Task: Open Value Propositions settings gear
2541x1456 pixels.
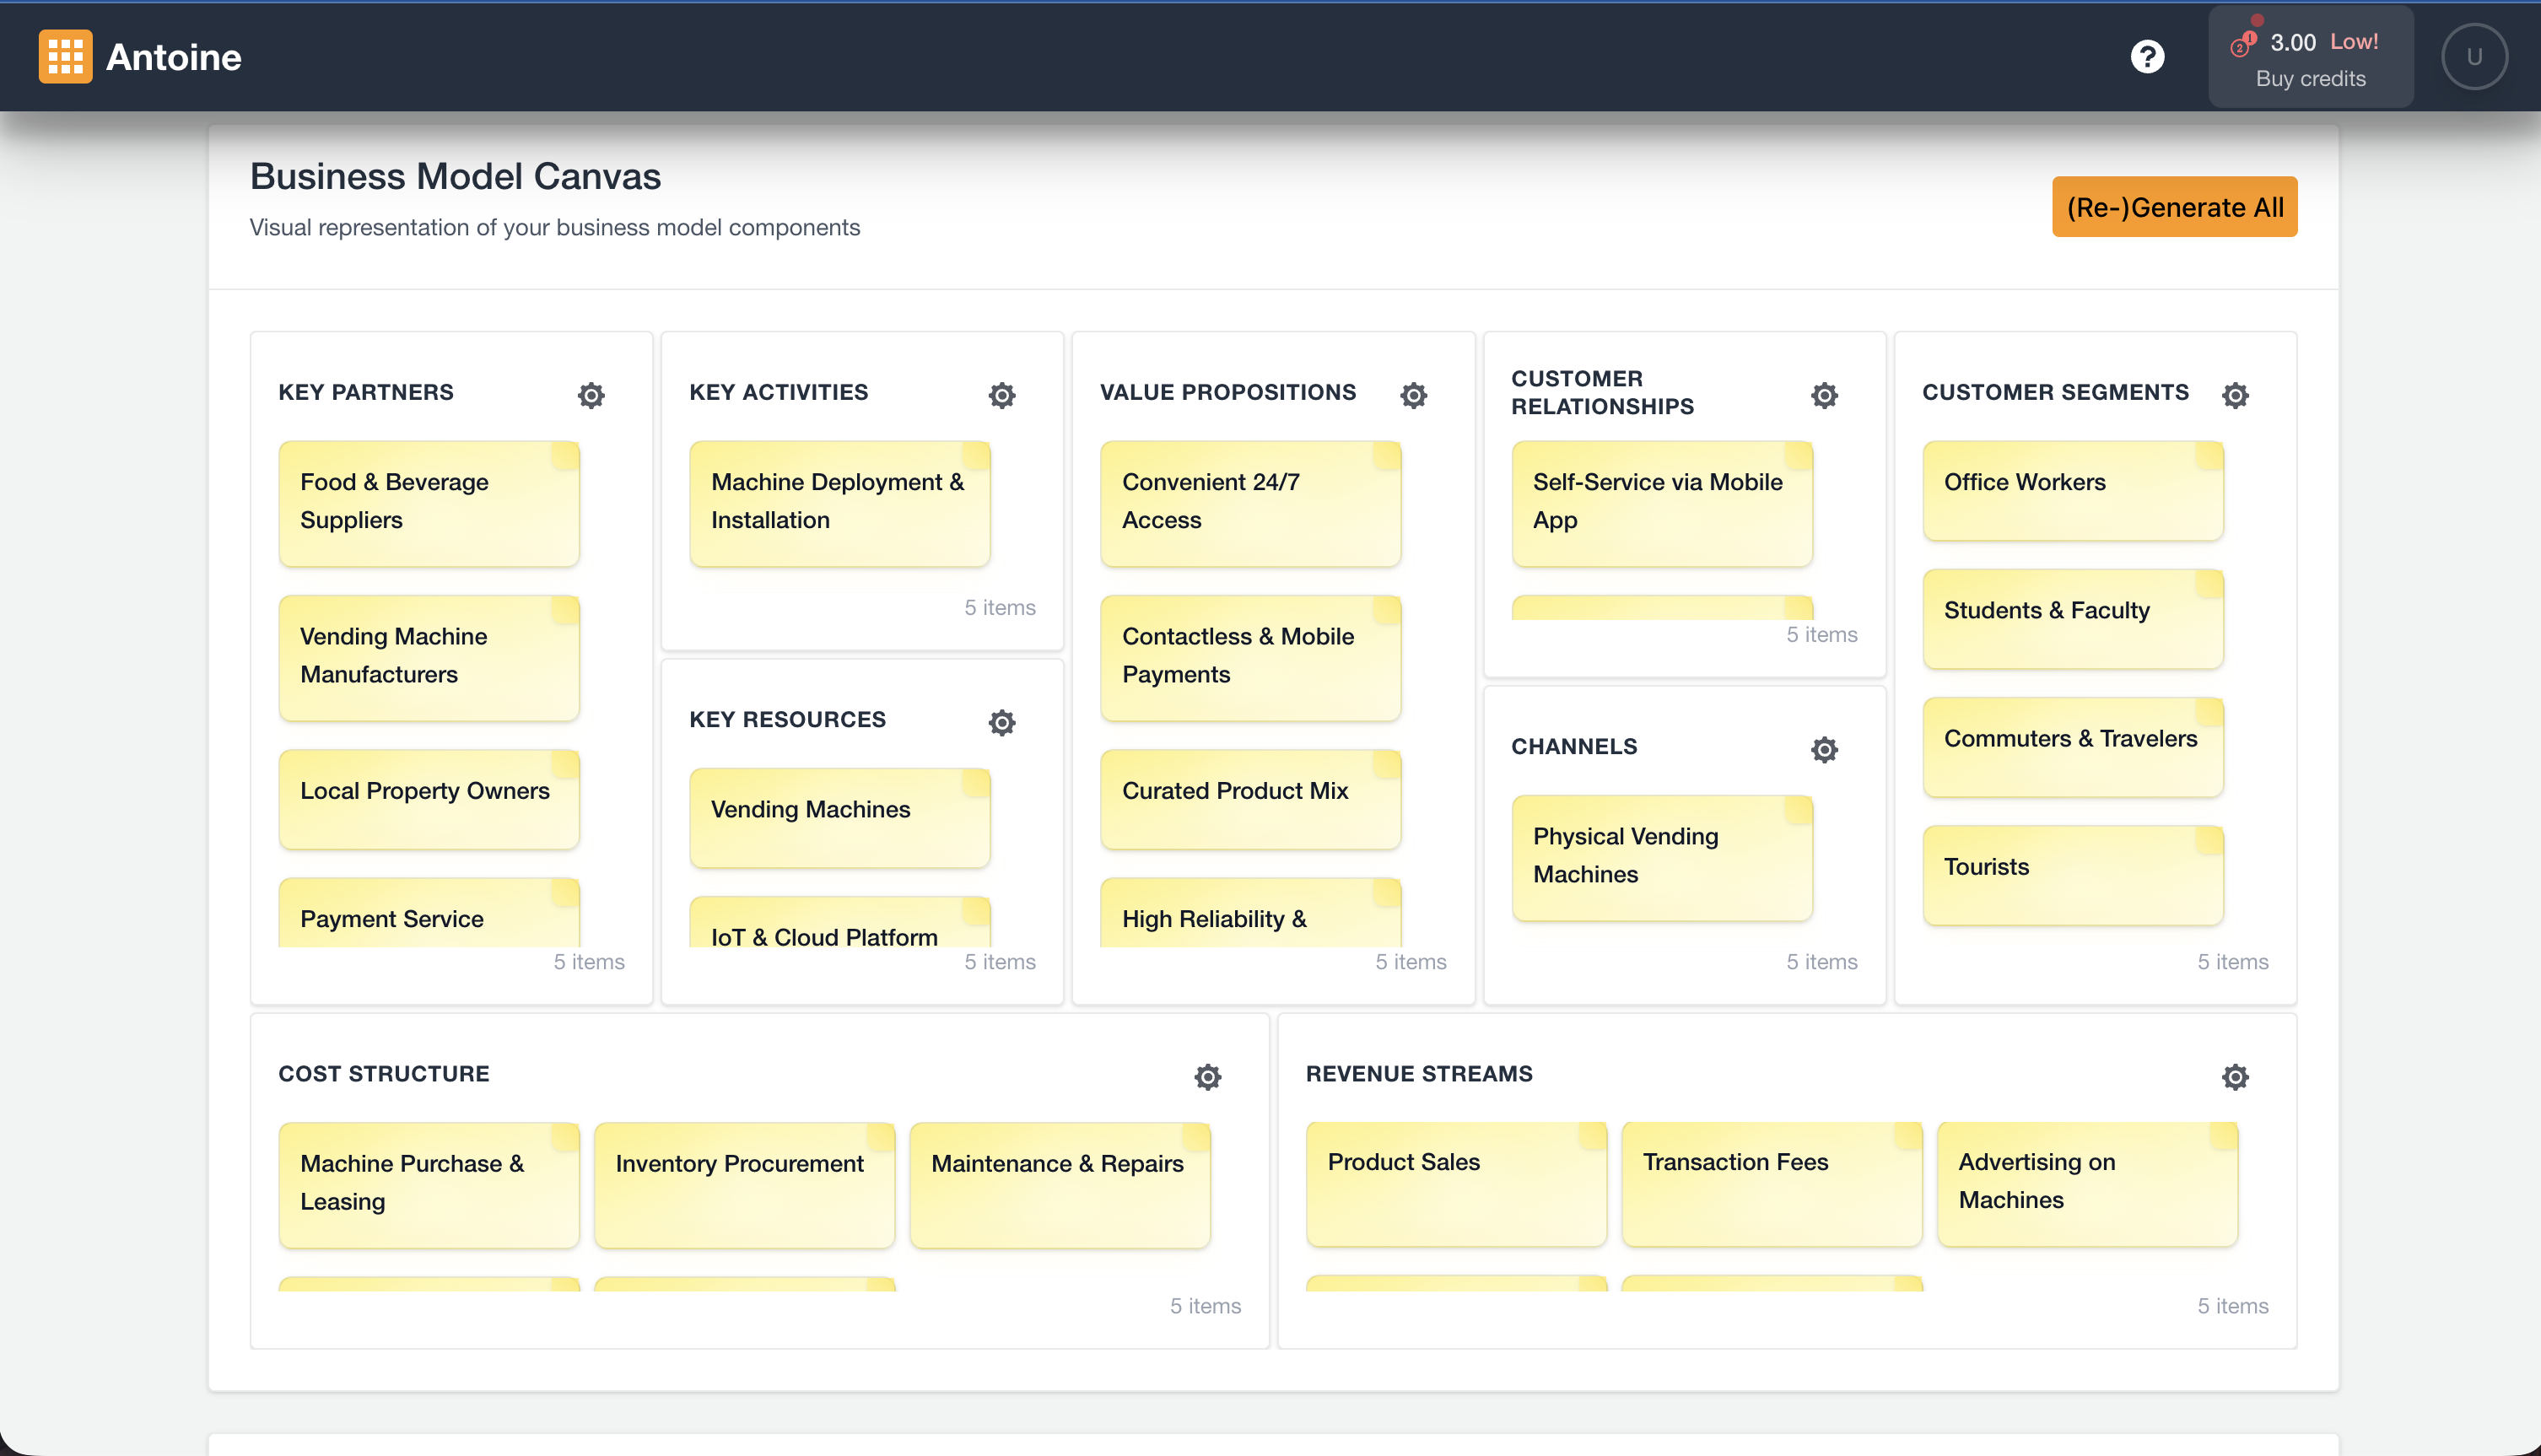Action: [x=1413, y=395]
